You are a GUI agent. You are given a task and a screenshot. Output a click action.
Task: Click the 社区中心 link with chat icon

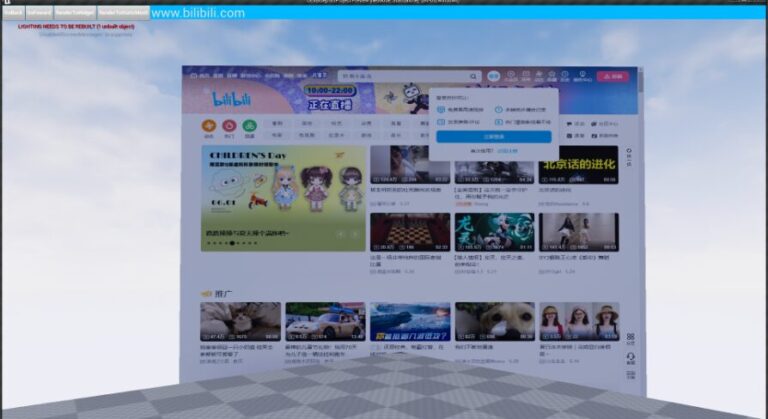click(604, 124)
